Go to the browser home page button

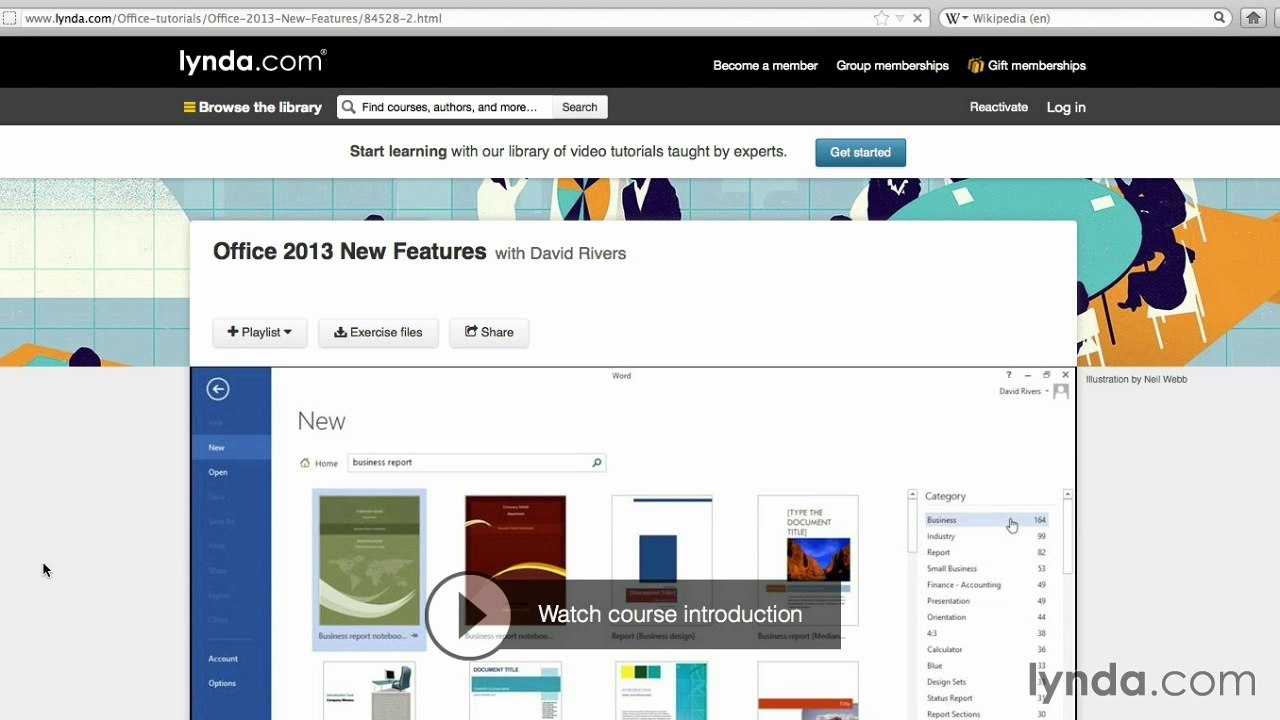pyautogui.click(x=1252, y=18)
